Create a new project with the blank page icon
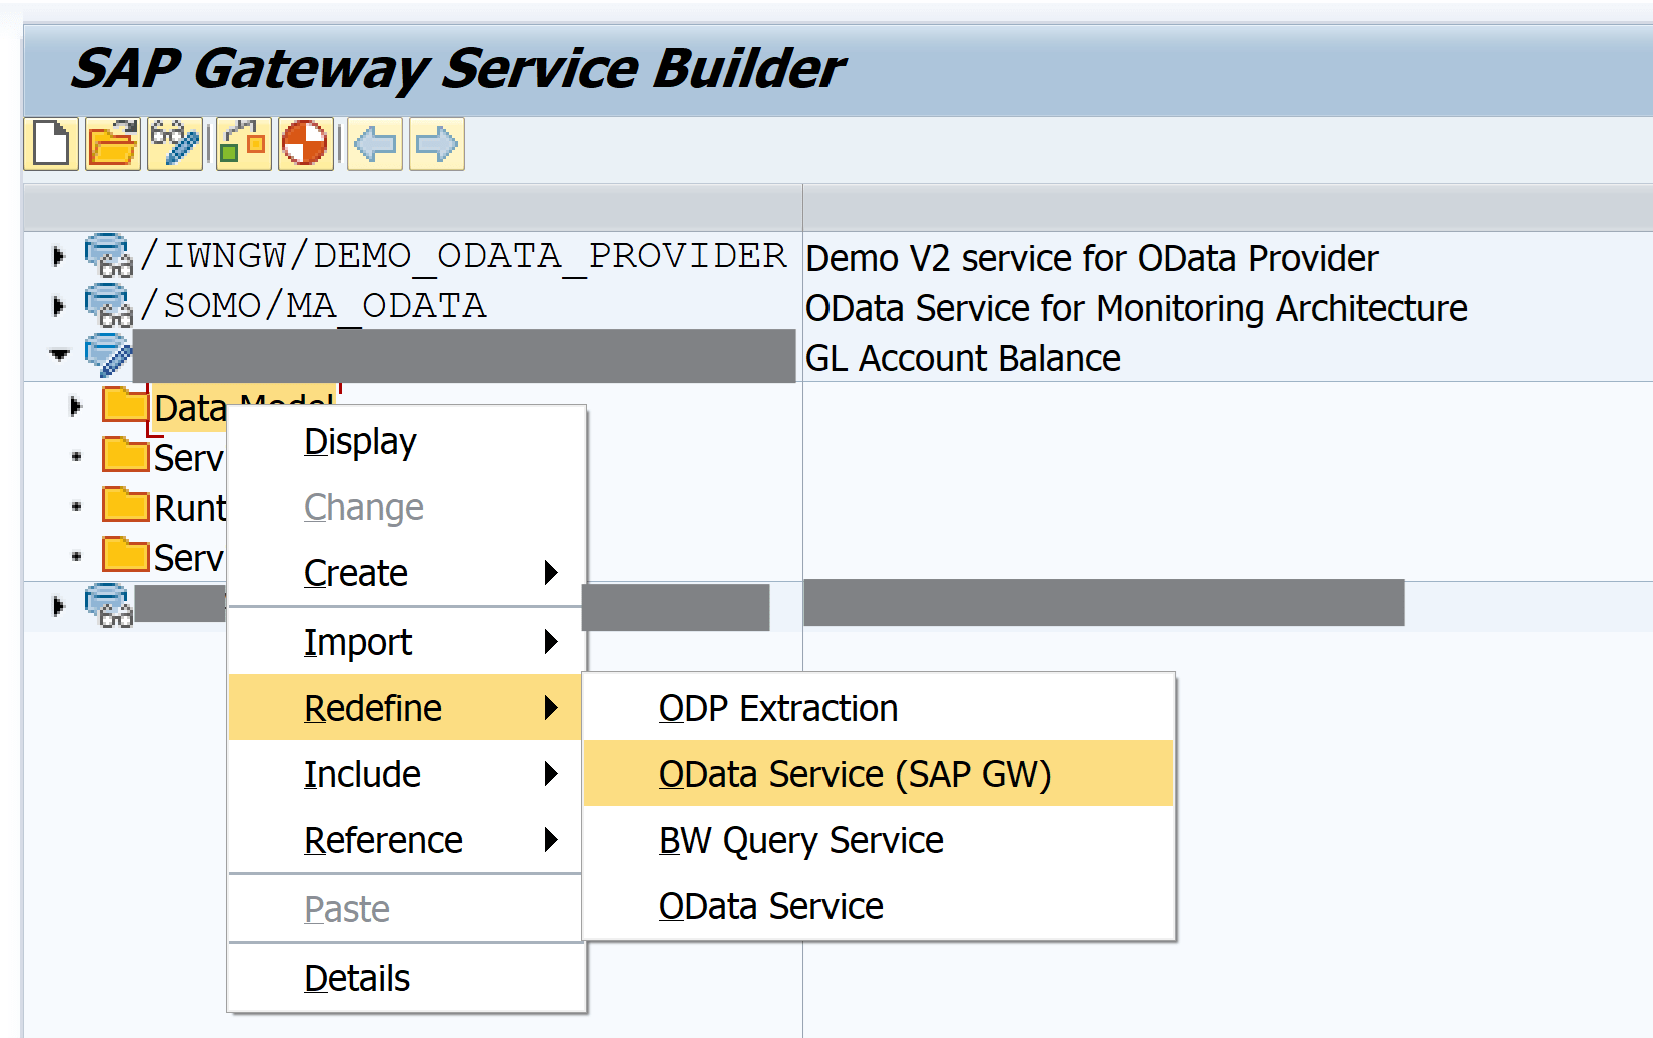1653x1038 pixels. click(x=50, y=143)
